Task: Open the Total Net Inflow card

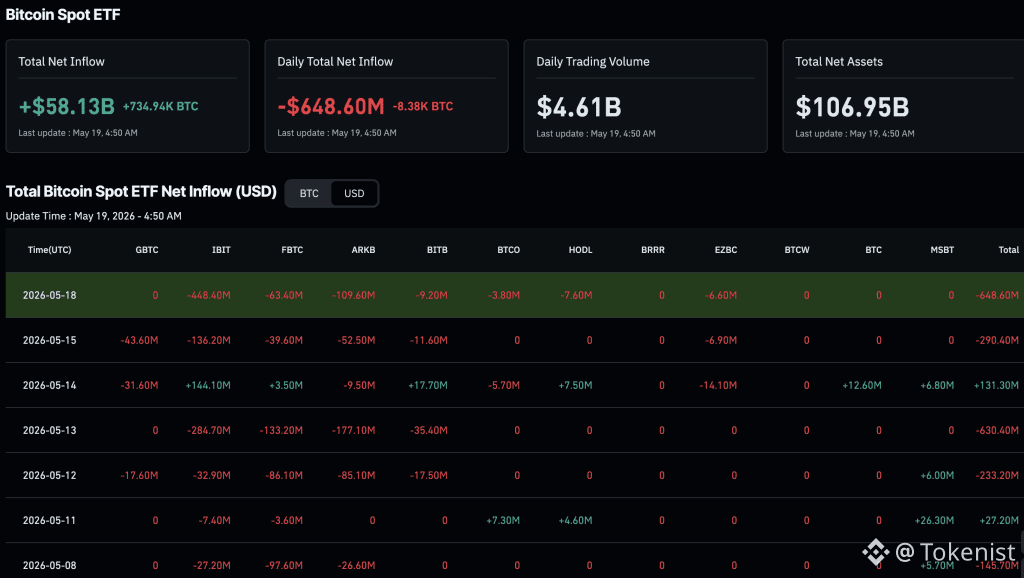Action: tap(127, 96)
